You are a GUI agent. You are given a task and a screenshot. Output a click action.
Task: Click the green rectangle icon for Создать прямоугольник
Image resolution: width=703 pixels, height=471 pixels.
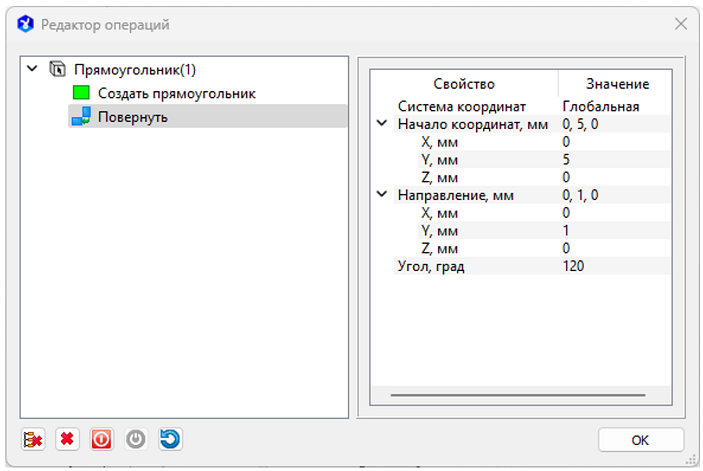pyautogui.click(x=81, y=93)
